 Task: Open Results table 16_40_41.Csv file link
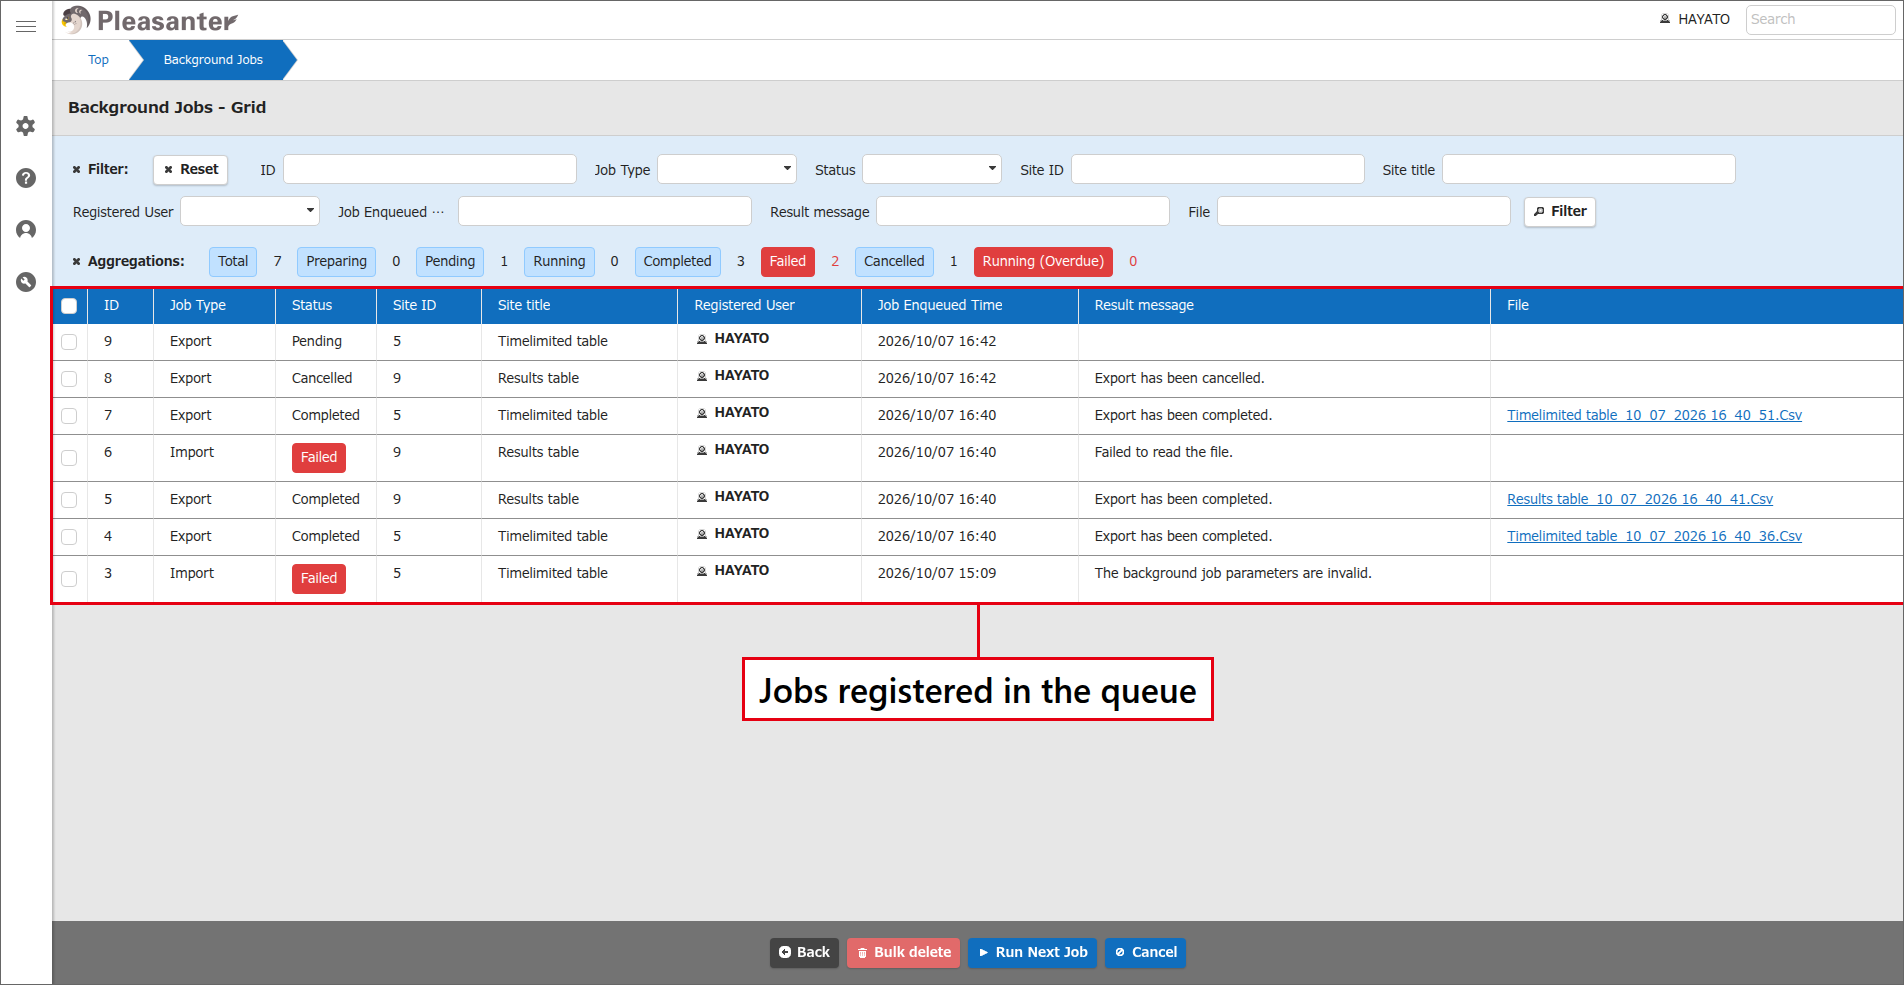pyautogui.click(x=1640, y=499)
